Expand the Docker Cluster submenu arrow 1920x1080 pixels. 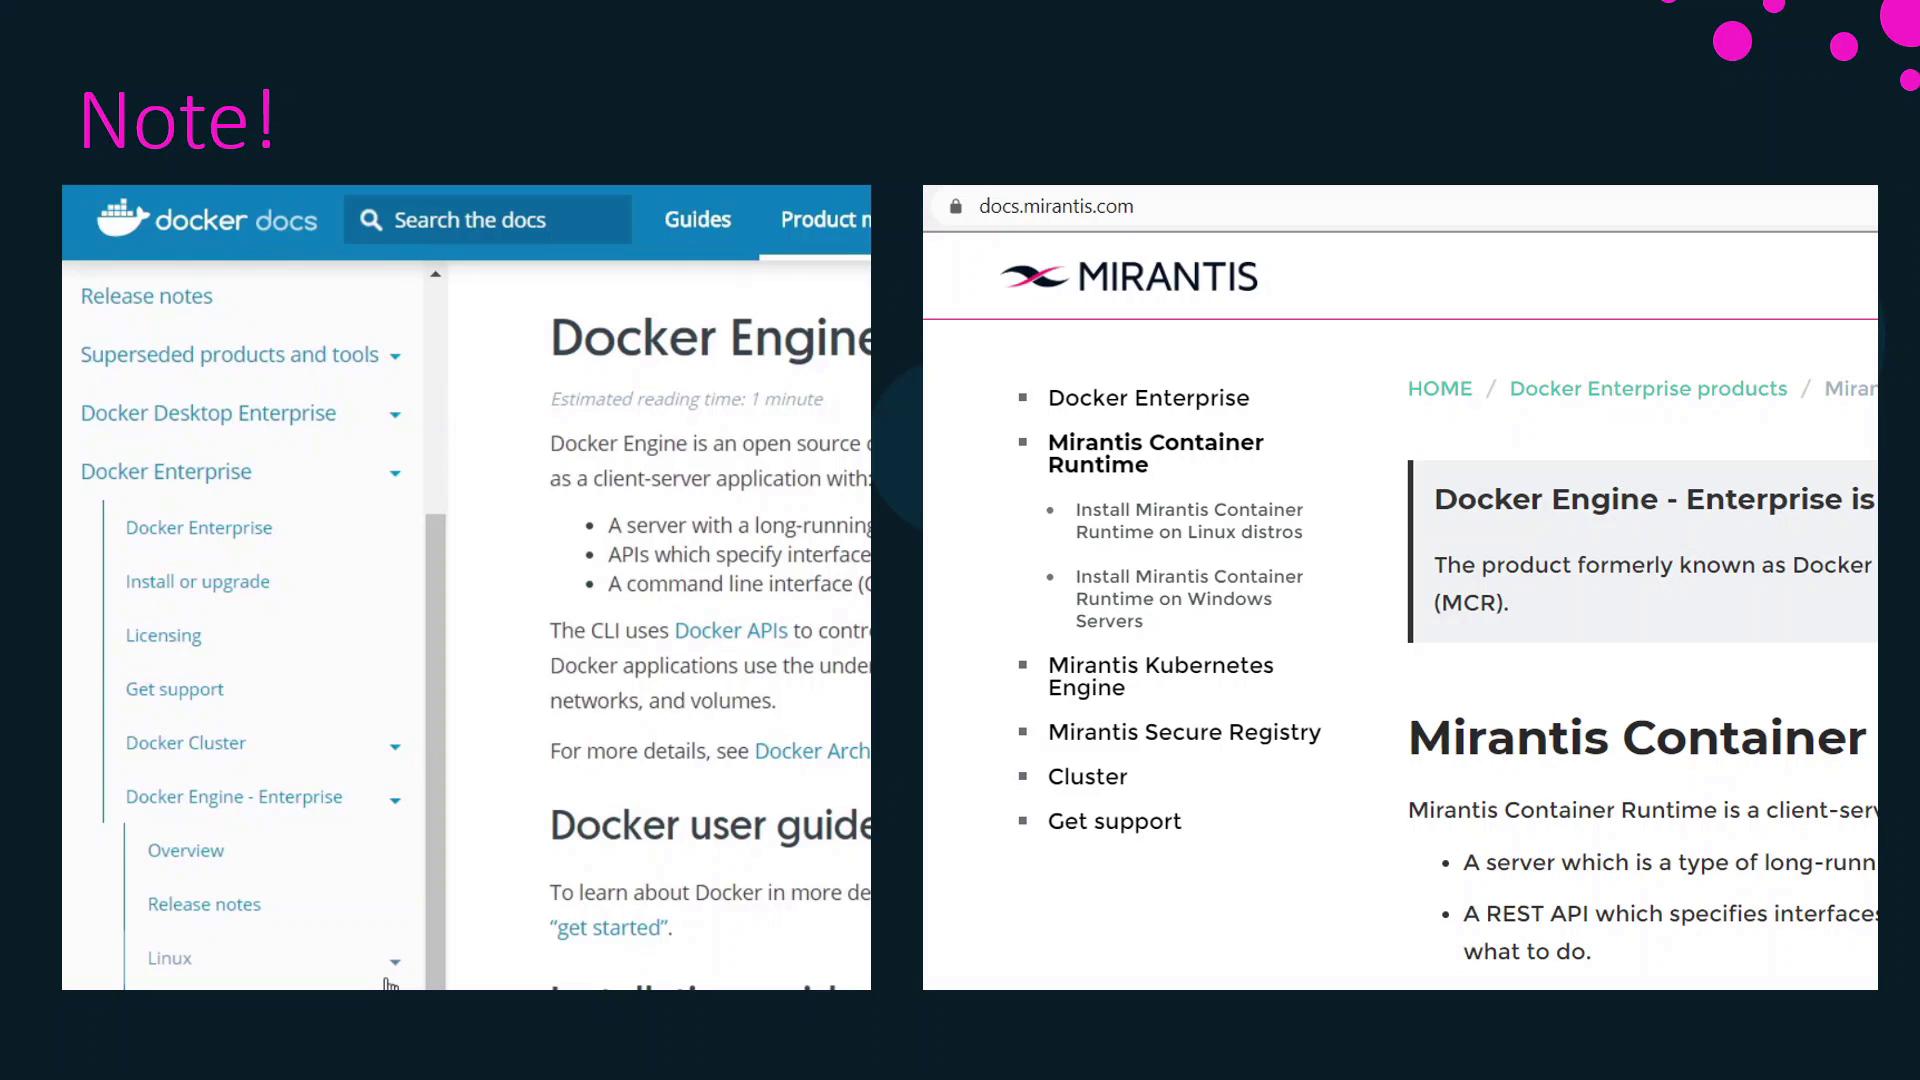pyautogui.click(x=395, y=747)
